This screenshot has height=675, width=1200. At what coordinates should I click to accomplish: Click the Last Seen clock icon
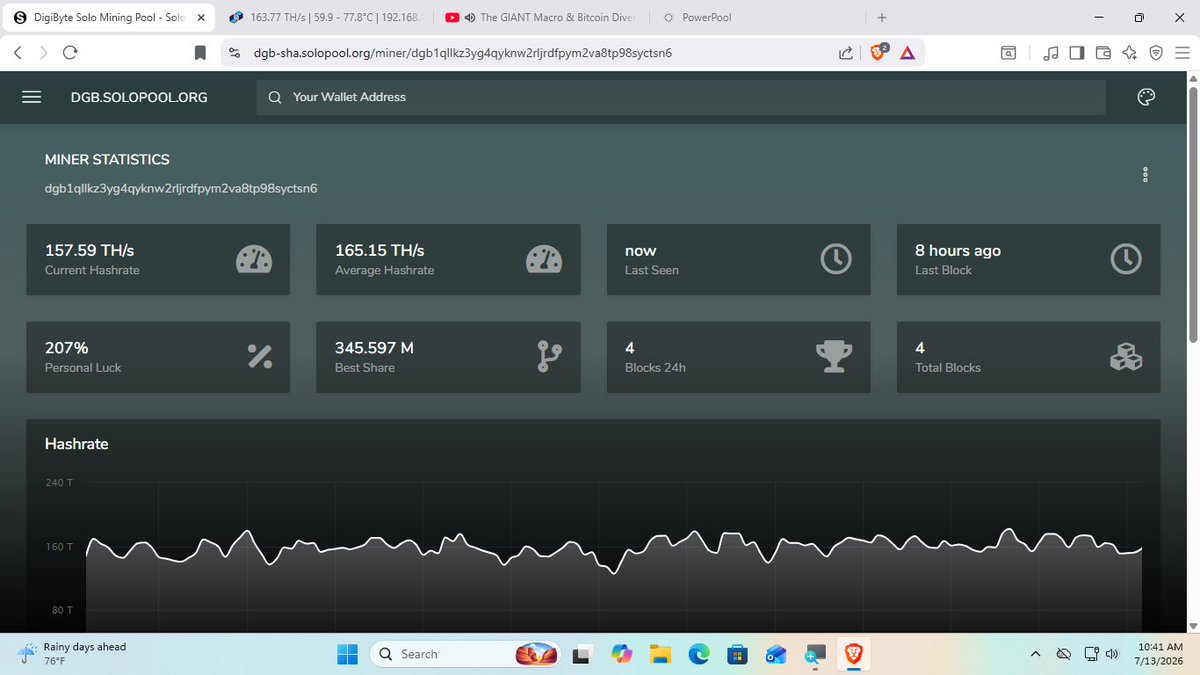[835, 260]
